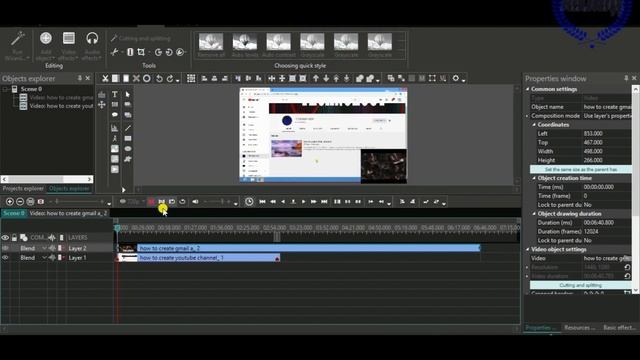Click the Add object button
Image resolution: width=640 pixels, height=360 pixels.
tap(46, 46)
